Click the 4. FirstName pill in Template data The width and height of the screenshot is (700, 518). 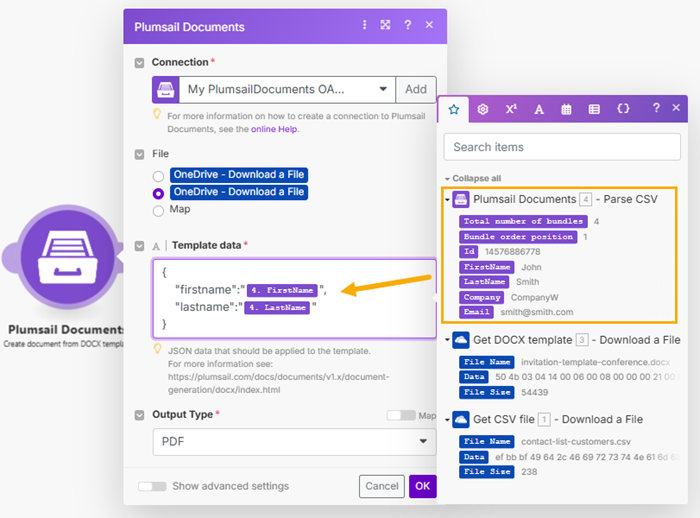coord(282,290)
